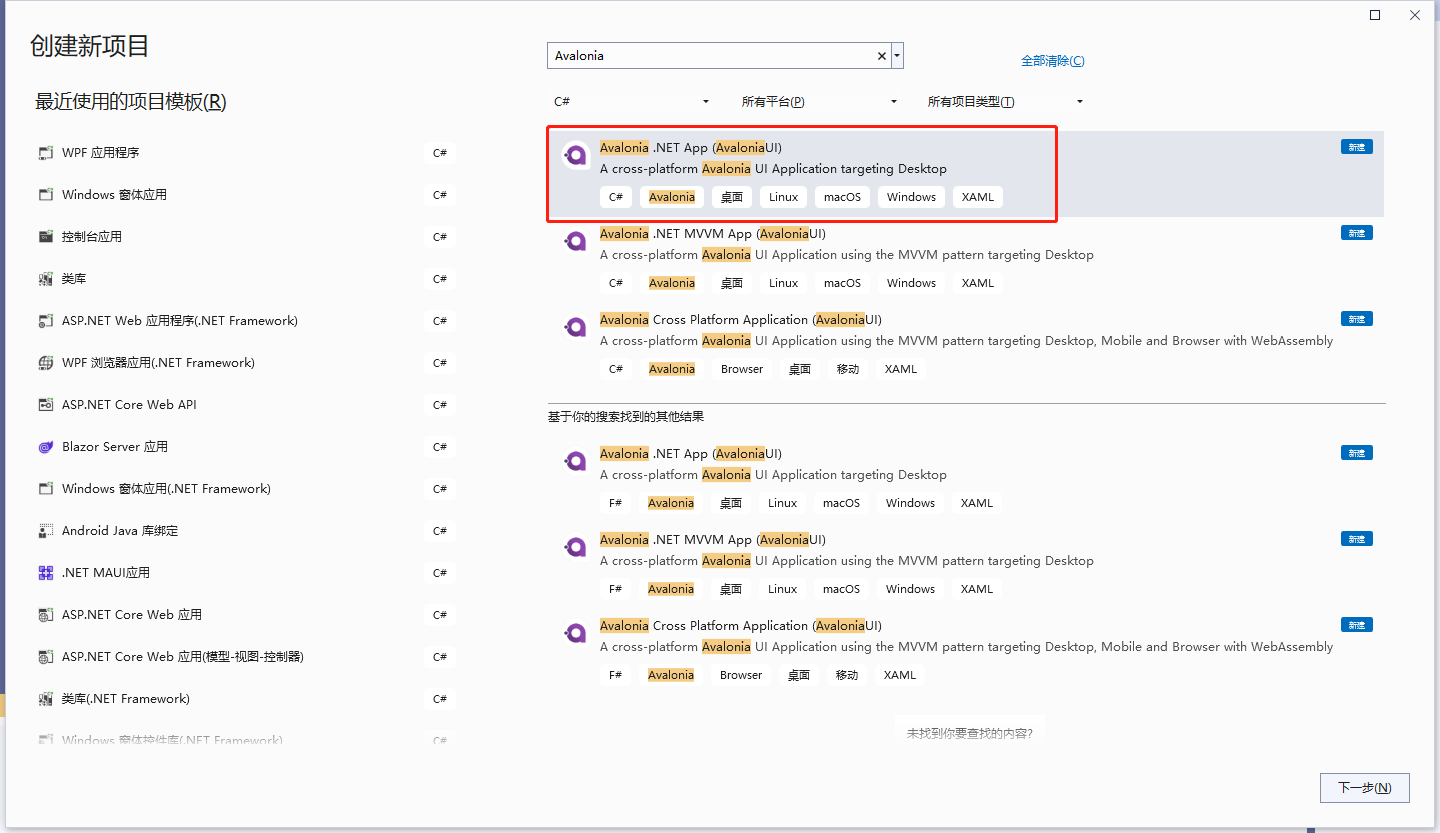
Task: Click the Blazor Server 应用 icon
Action: pyautogui.click(x=45, y=447)
